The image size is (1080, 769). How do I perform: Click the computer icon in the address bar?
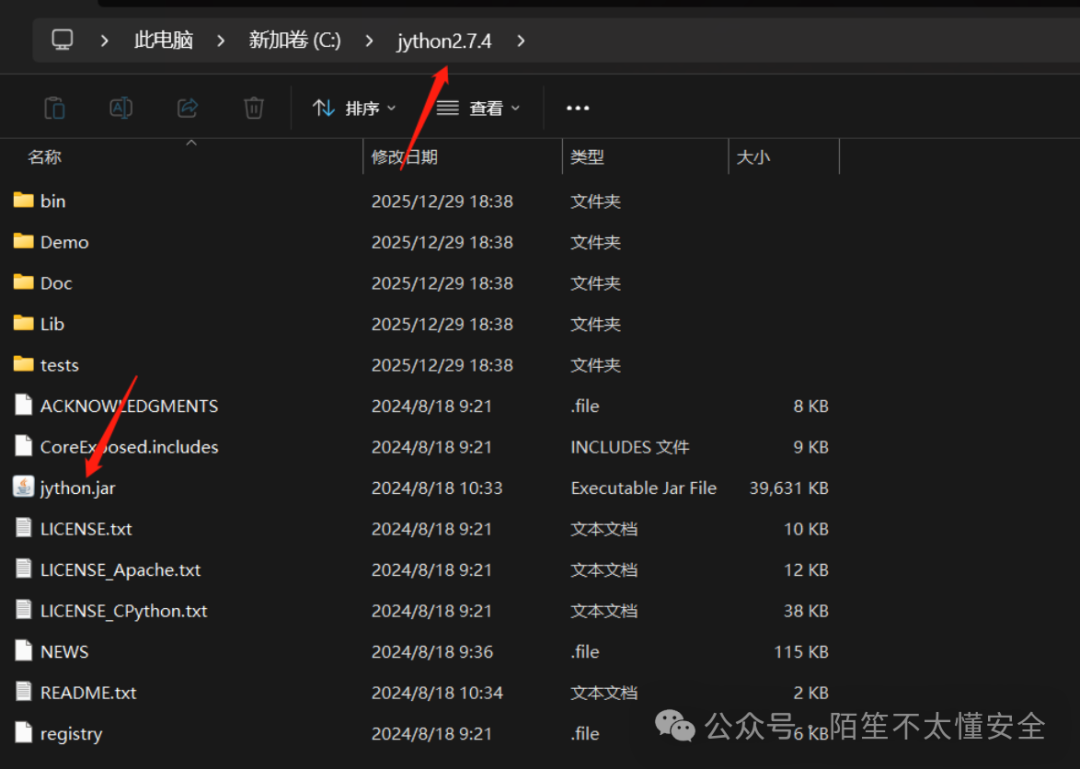click(x=62, y=40)
